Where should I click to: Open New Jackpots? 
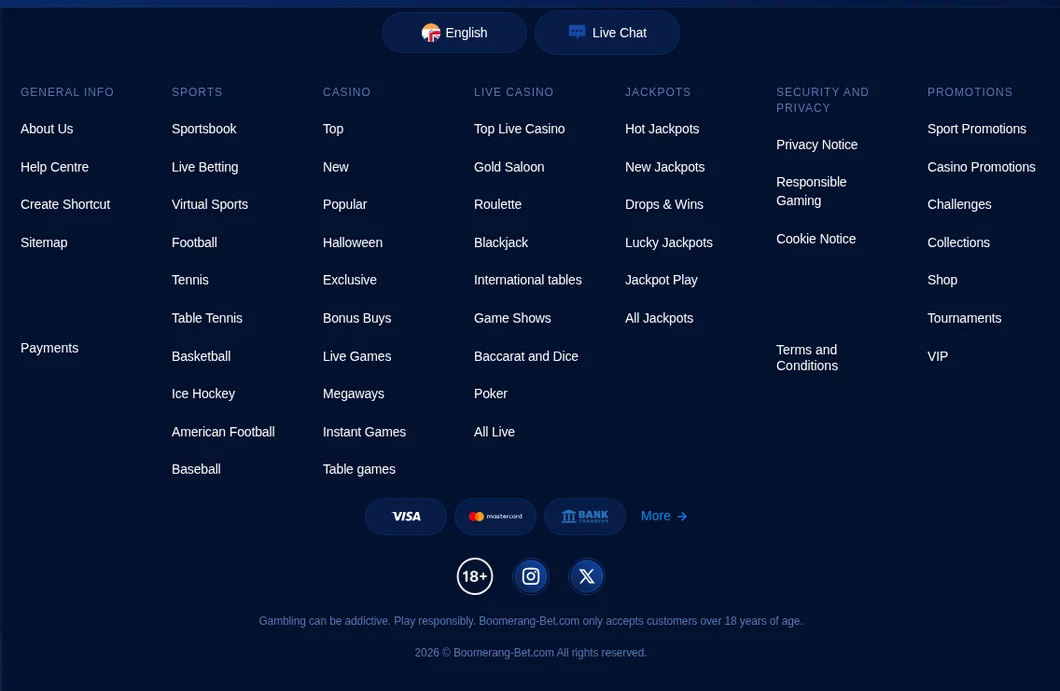point(665,167)
